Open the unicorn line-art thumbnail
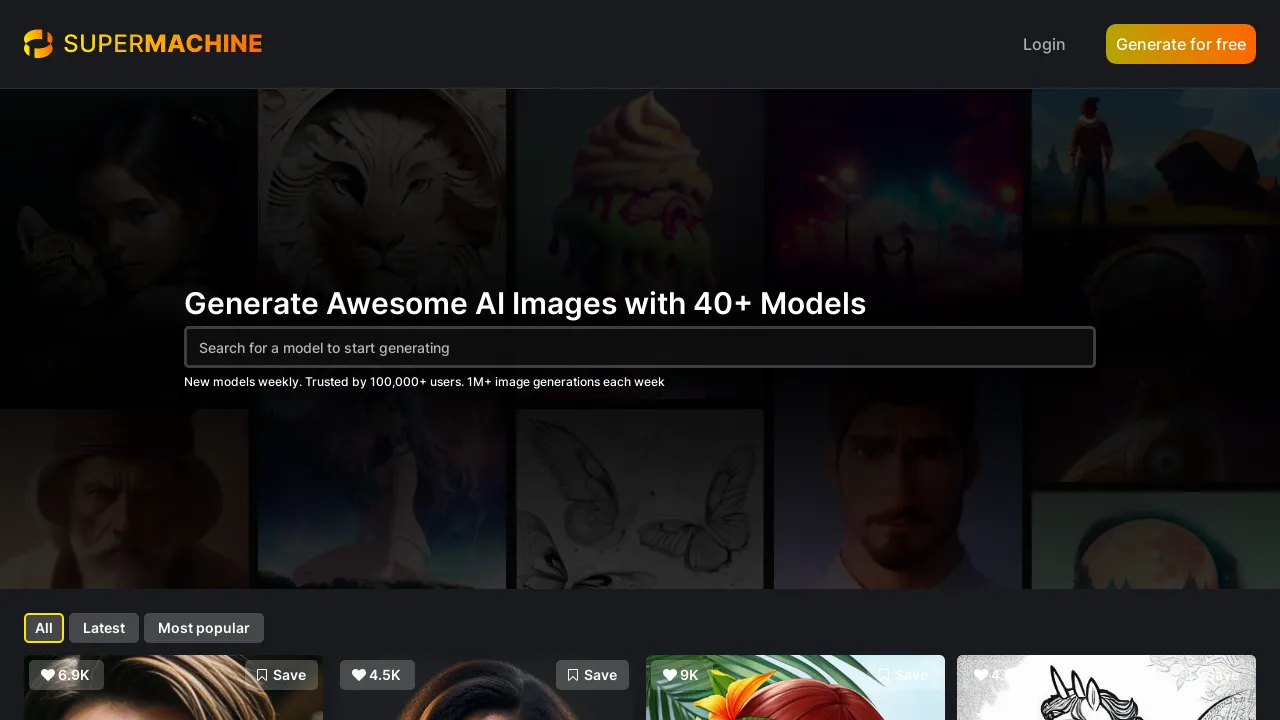Viewport: 1280px width, 720px height. point(1106,700)
